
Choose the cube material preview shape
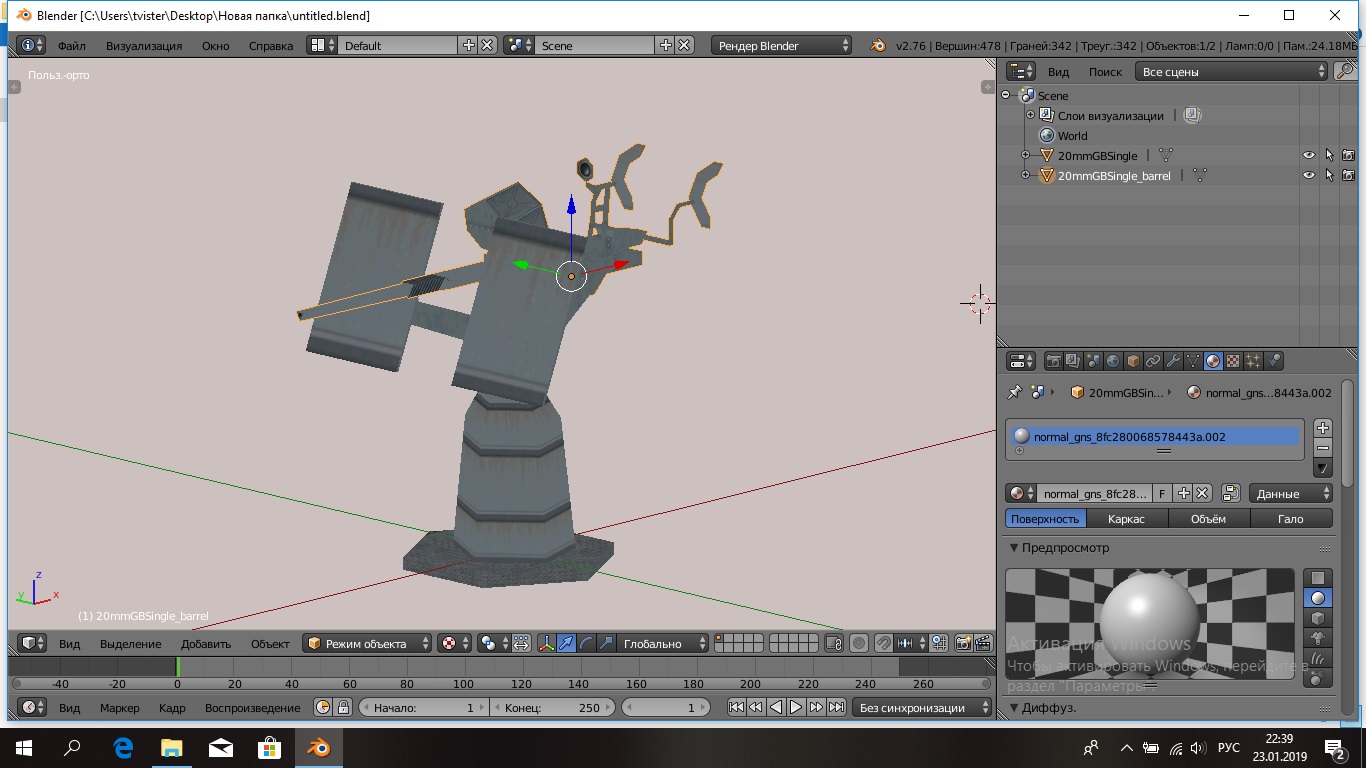[x=1318, y=618]
